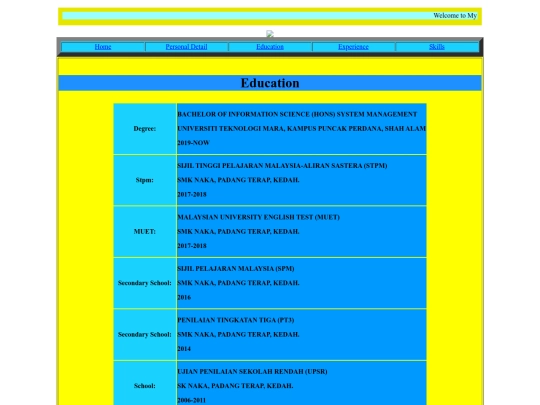The height and width of the screenshot is (405, 540).
Task: Click the Secondary School: label beside PT3
Action: 145,334
